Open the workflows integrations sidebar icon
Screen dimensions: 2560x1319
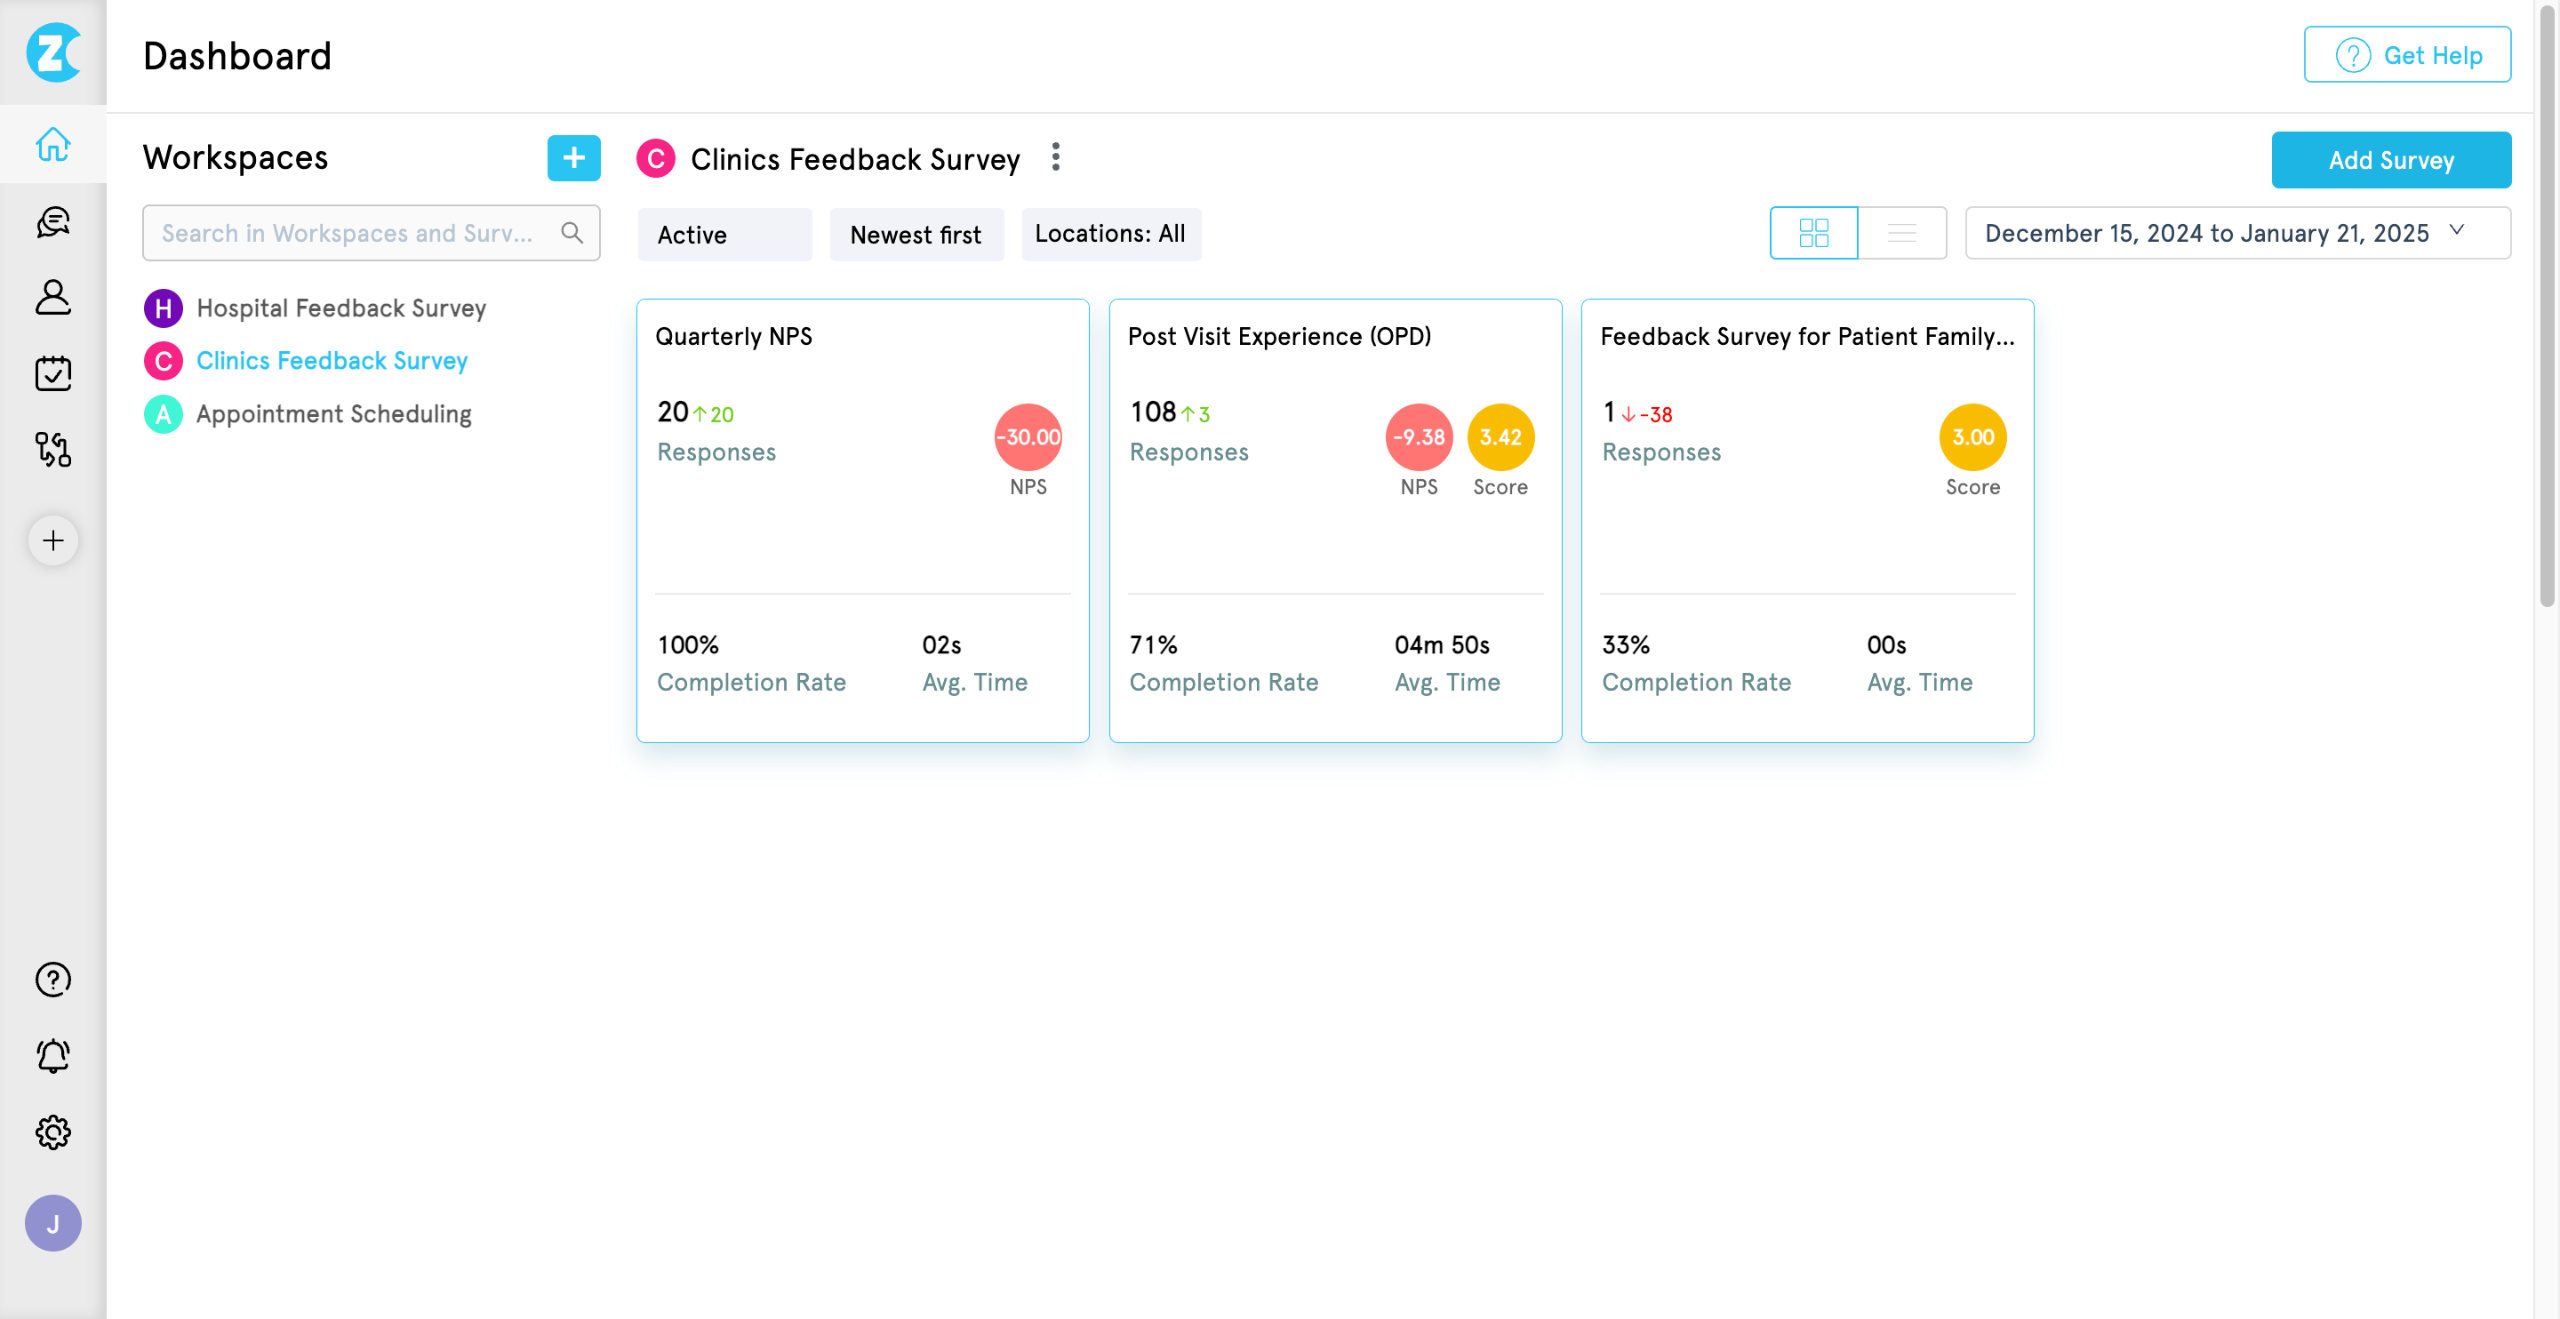[x=53, y=450]
